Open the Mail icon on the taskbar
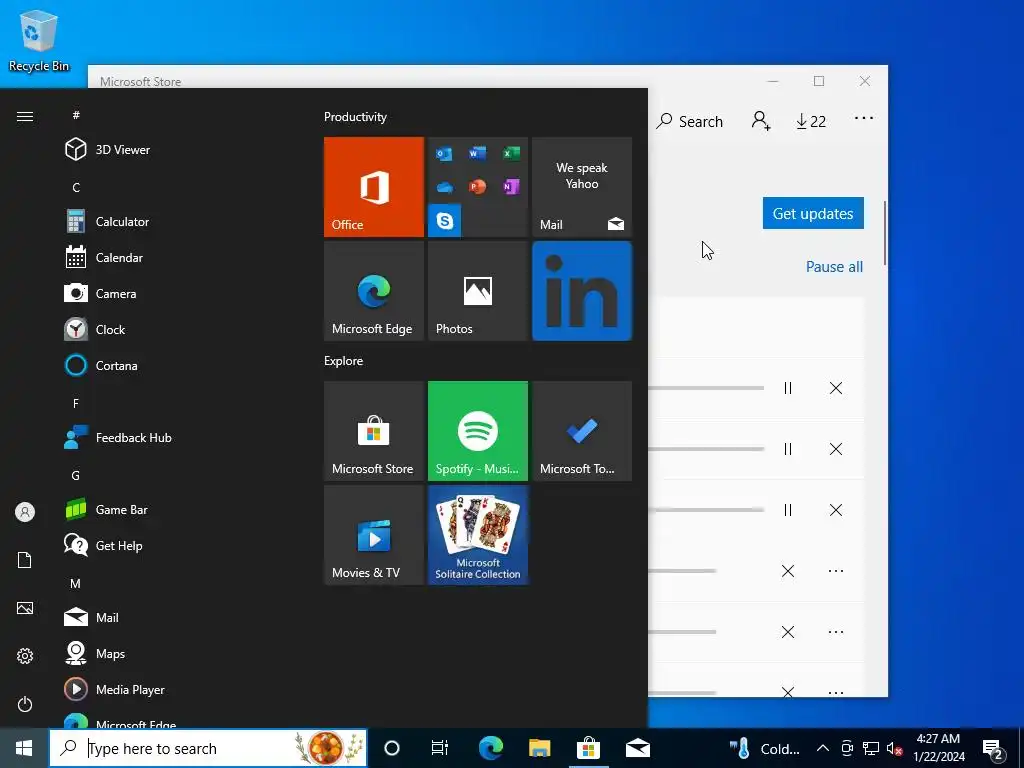Viewport: 1024px width, 768px height. (x=637, y=748)
